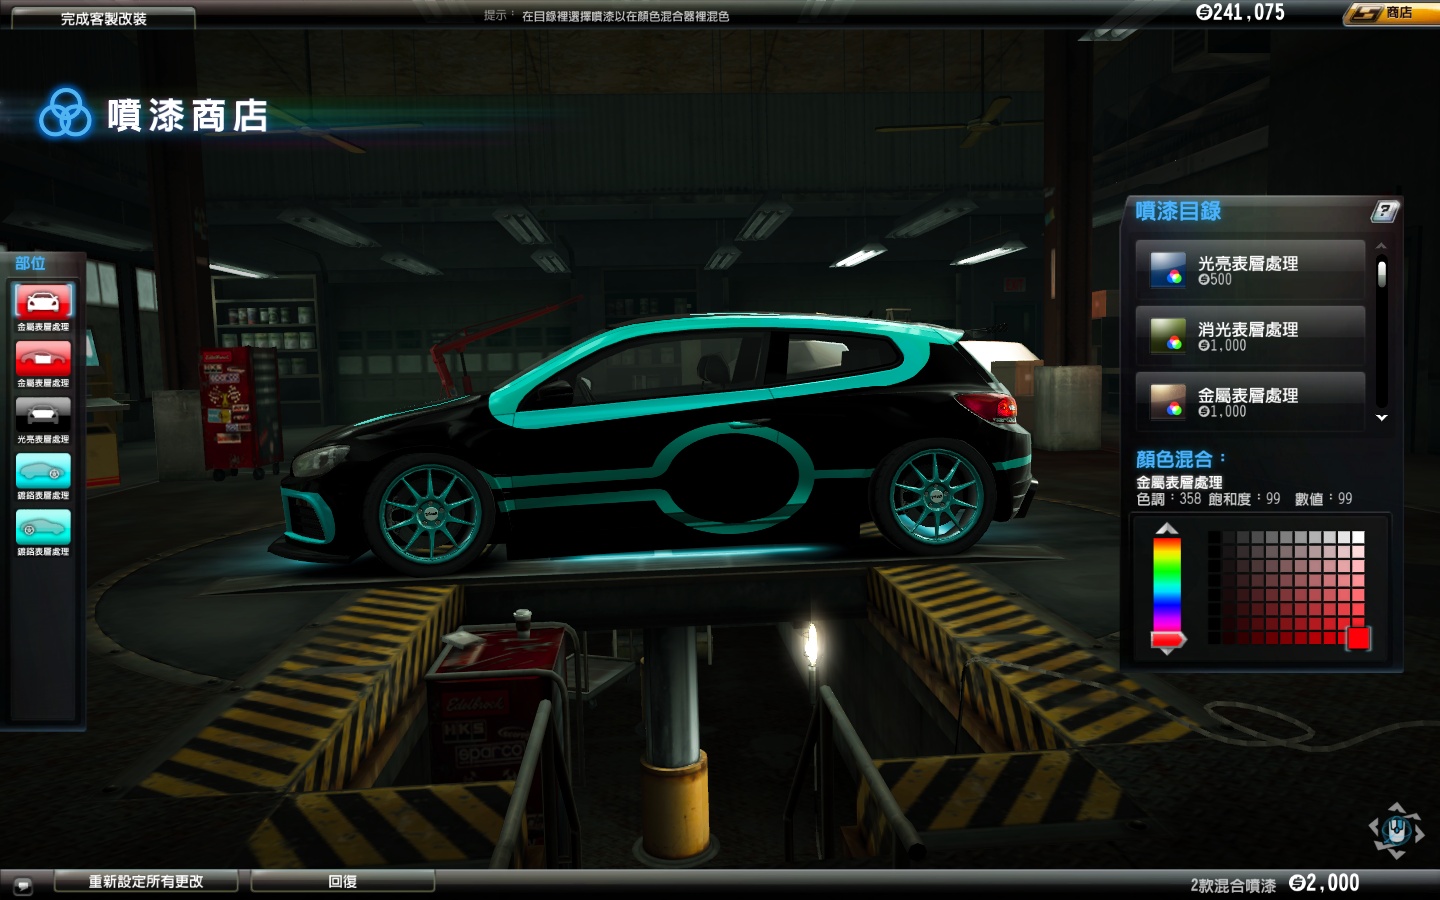Select the red car-outline part icon
The width and height of the screenshot is (1440, 900).
[43, 358]
